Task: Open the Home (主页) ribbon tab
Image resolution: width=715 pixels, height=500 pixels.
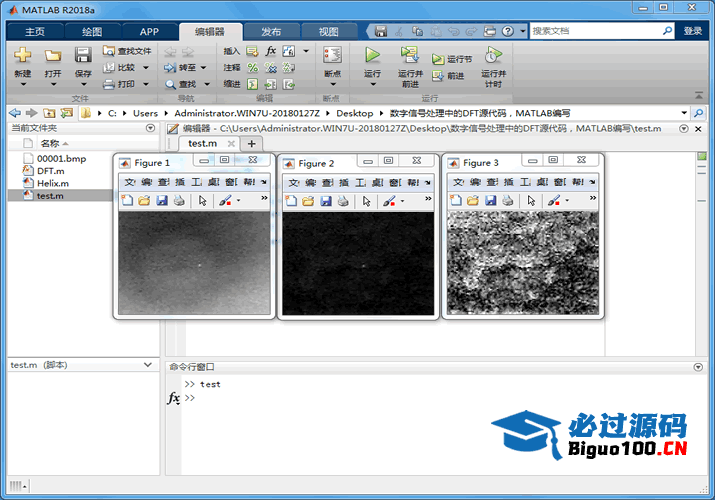Action: [x=35, y=31]
